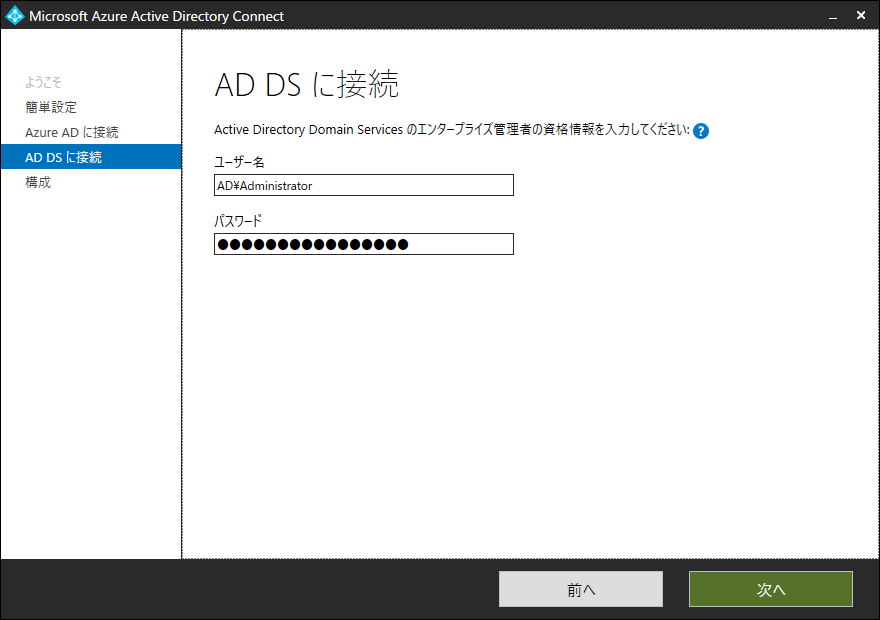Viewport: 880px width, 620px height.
Task: Select 簡単設定 in the sidebar
Action: tap(51, 107)
